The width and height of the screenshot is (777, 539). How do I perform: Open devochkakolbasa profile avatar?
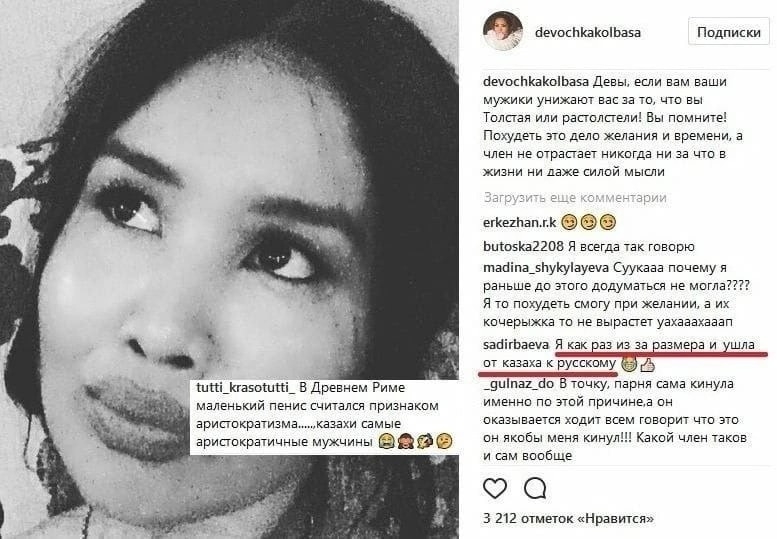point(502,31)
